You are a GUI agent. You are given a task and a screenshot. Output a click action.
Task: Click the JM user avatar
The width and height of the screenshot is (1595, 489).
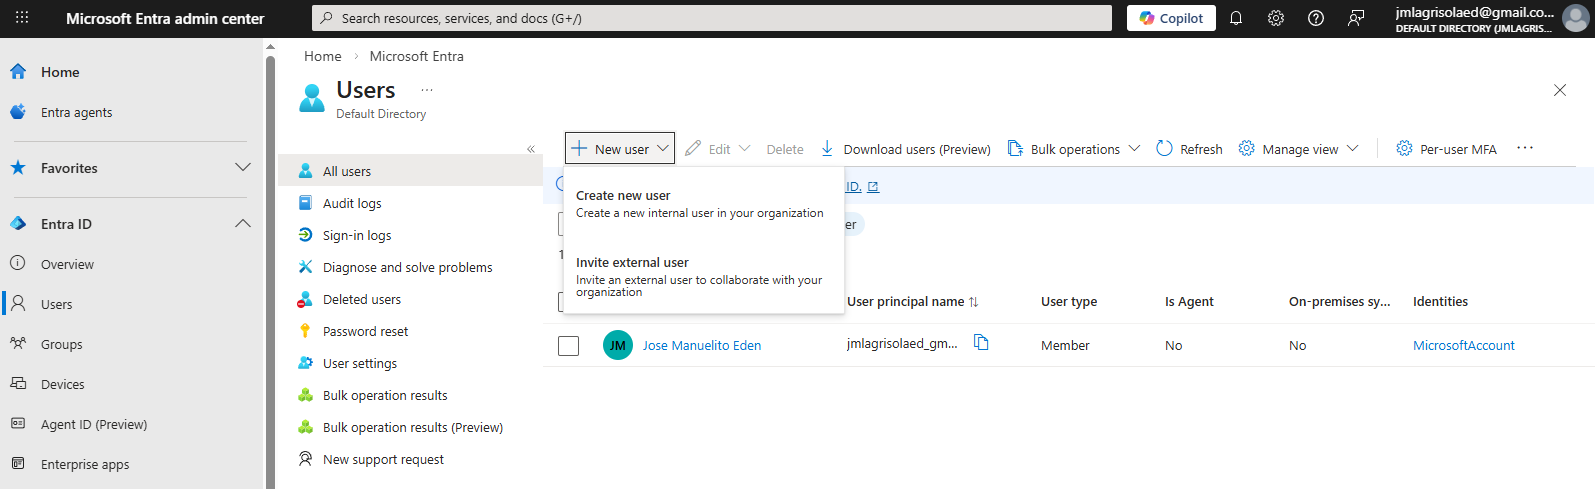pos(617,345)
